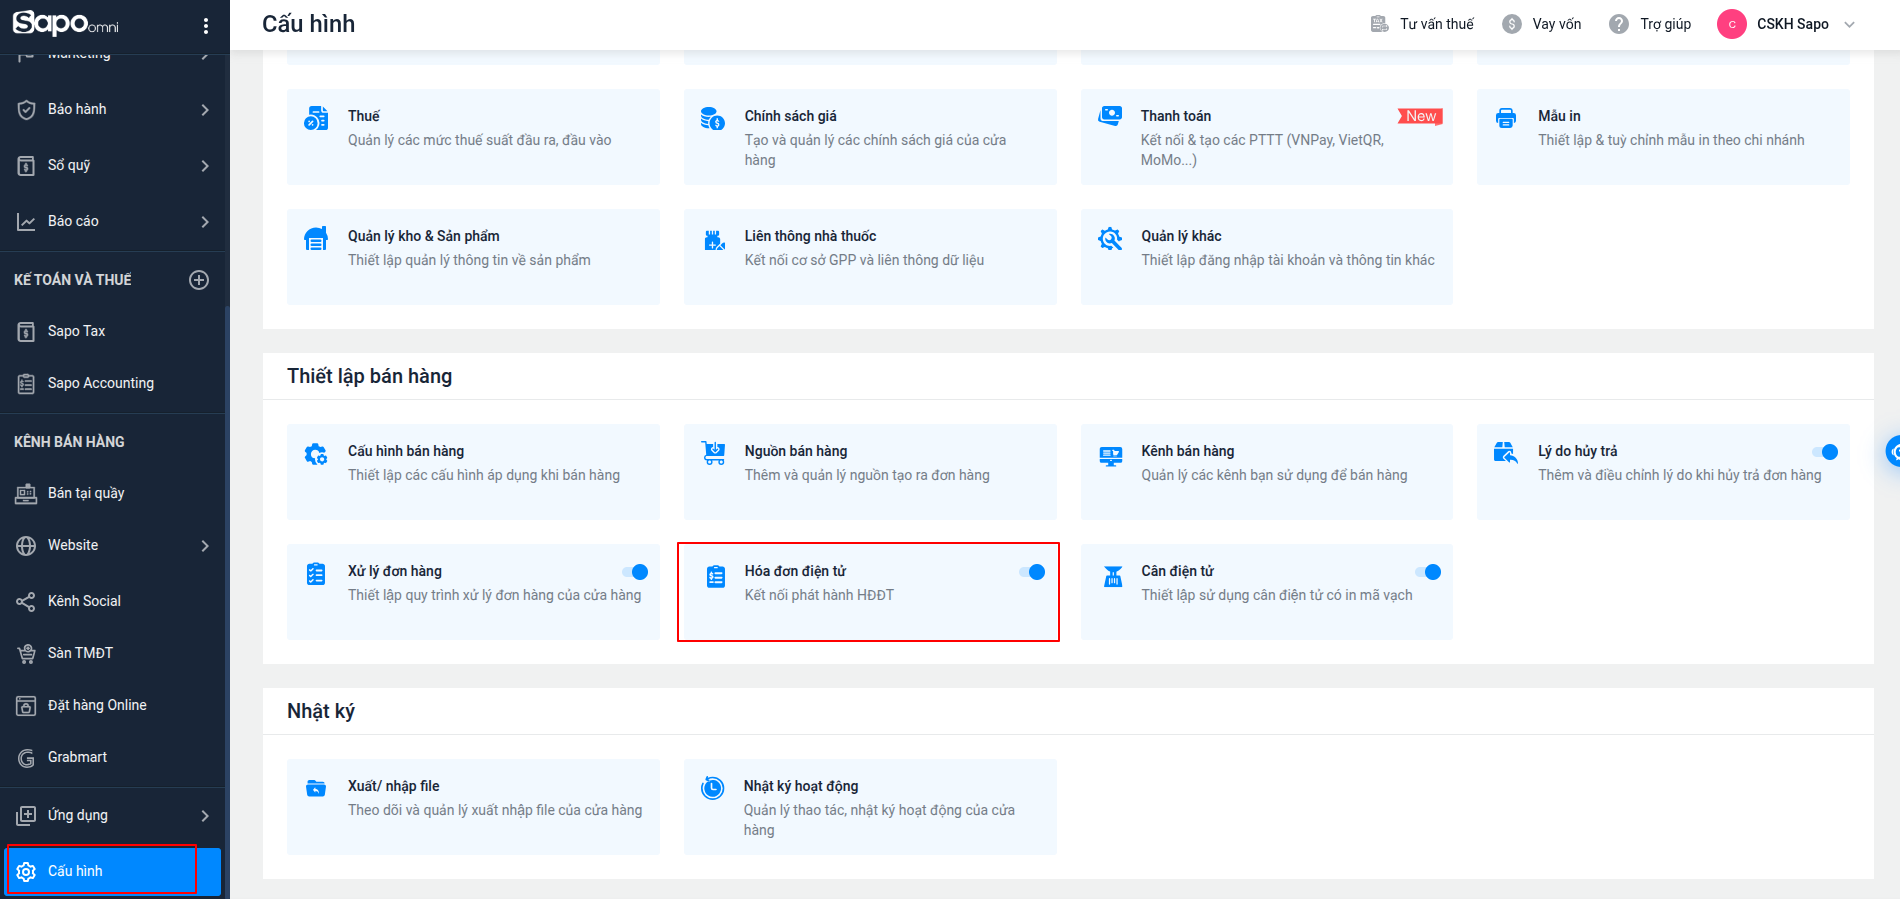Click the Grabmart sidebar icon
1900x899 pixels.
pyautogui.click(x=26, y=758)
